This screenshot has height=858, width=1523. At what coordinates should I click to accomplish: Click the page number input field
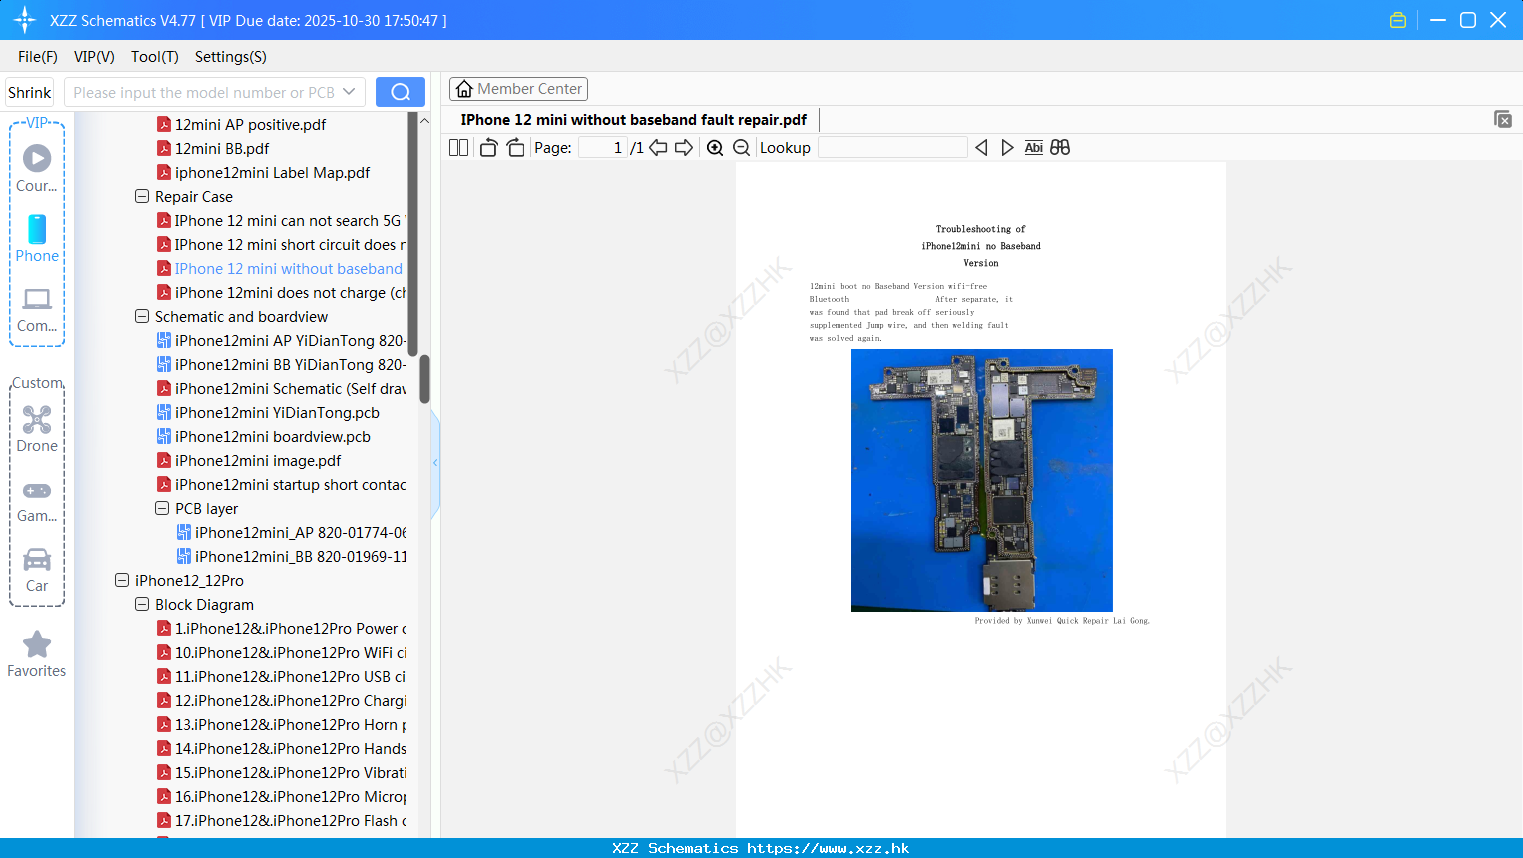[601, 147]
